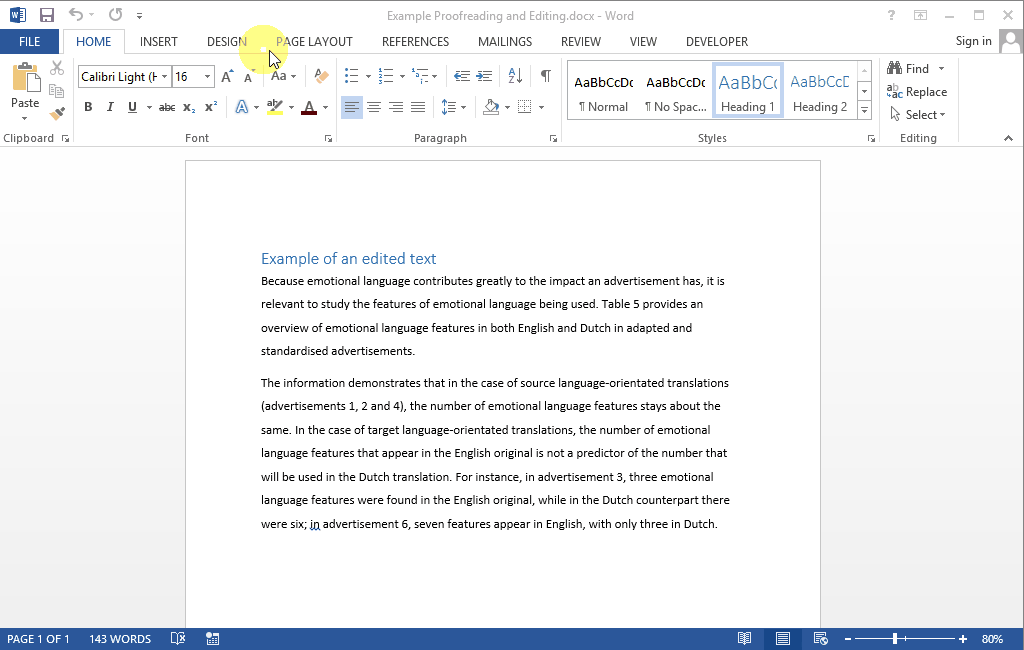
Task: Click the Replace button
Action: [917, 92]
